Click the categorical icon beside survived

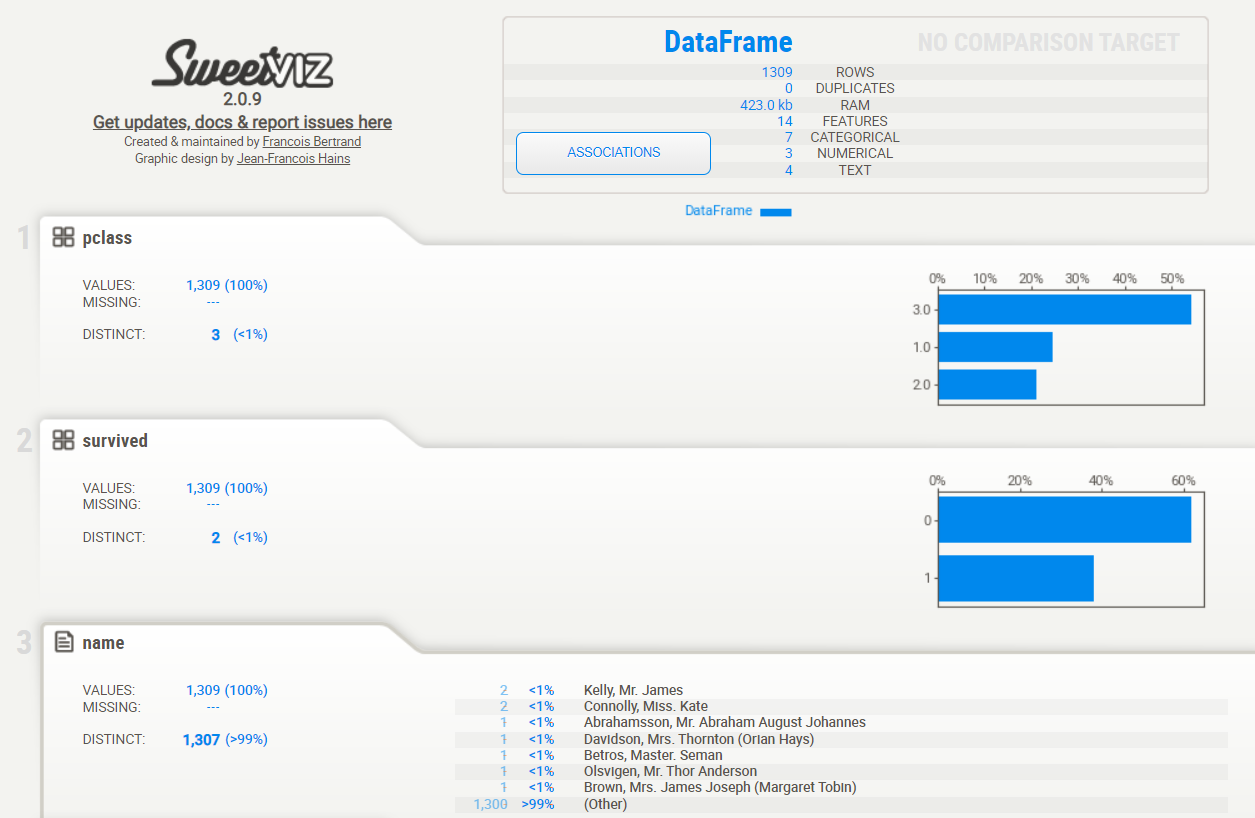coord(64,441)
